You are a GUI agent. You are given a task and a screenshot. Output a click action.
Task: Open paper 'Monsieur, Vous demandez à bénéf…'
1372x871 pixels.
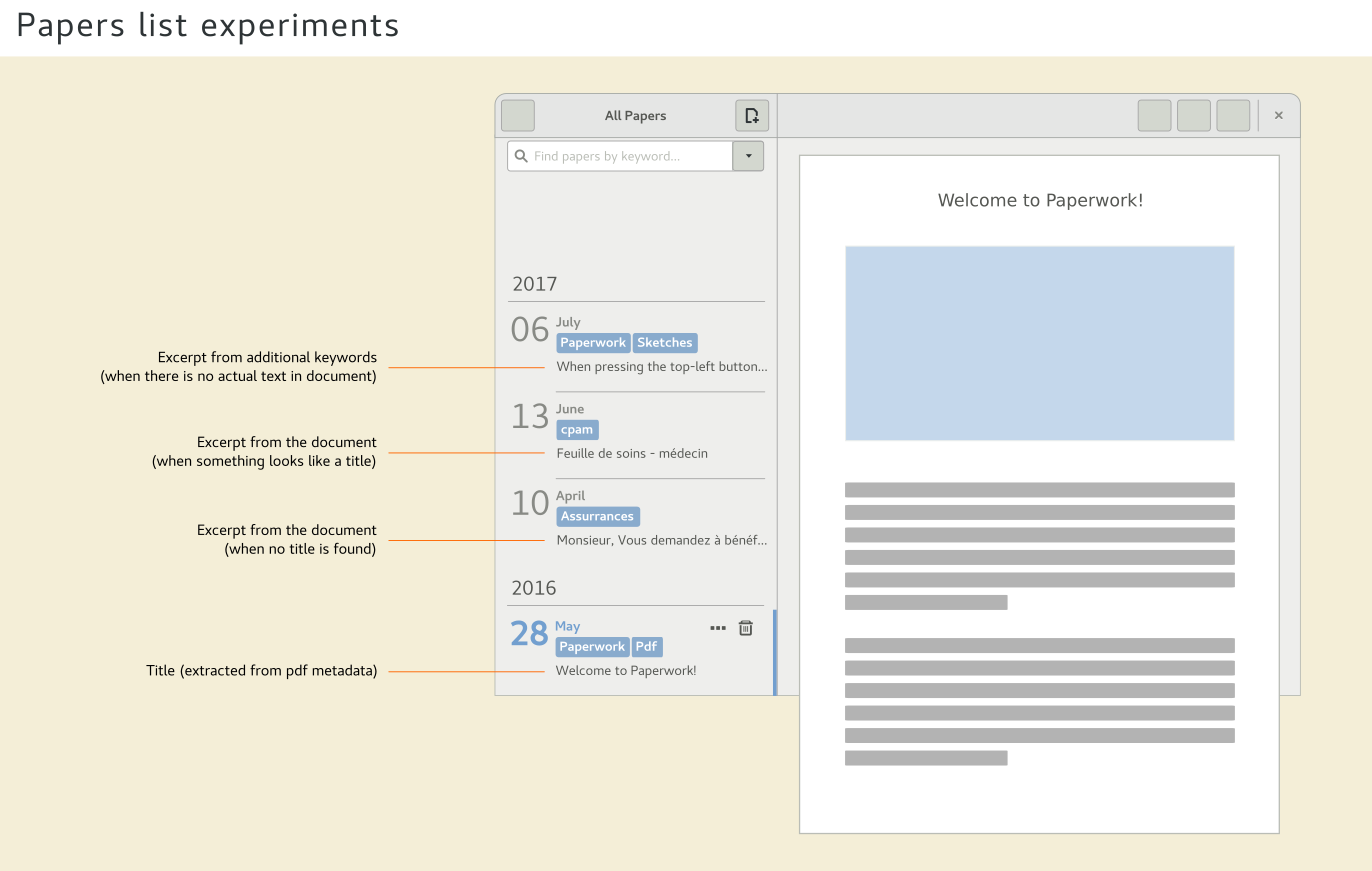pyautogui.click(x=662, y=541)
